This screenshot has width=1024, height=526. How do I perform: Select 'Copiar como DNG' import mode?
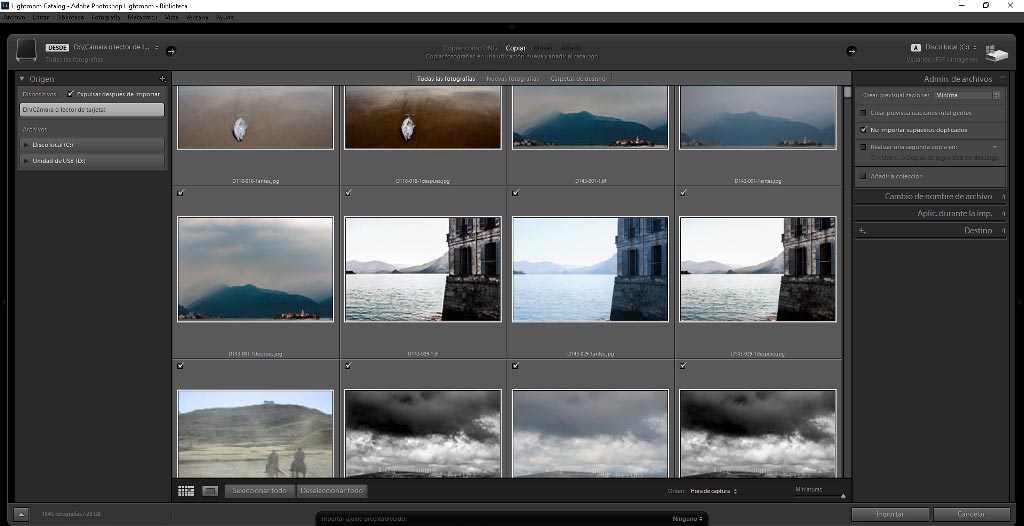(470, 48)
